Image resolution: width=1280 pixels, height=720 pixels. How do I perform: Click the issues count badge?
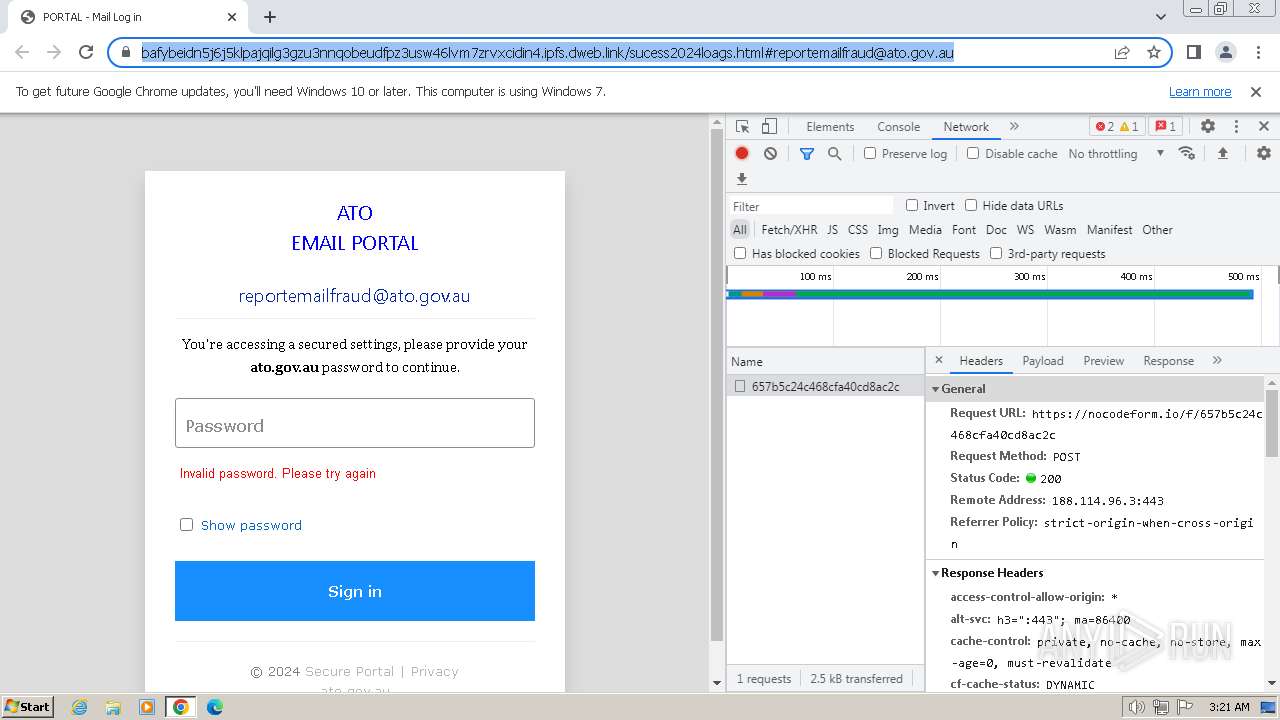[x=1165, y=127]
